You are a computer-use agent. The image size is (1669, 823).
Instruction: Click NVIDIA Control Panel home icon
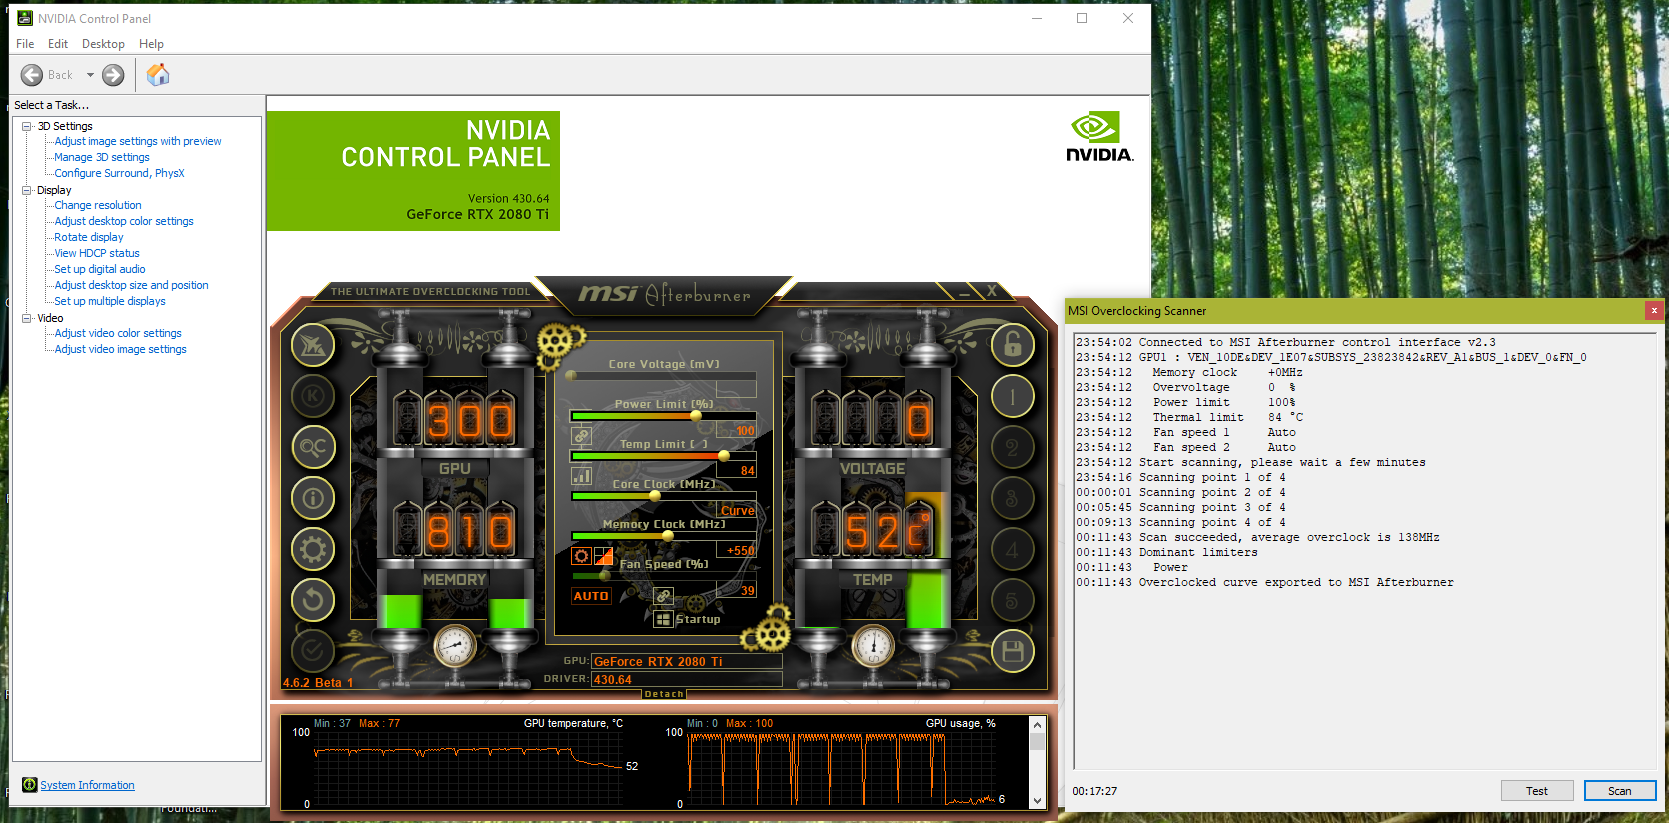[158, 75]
